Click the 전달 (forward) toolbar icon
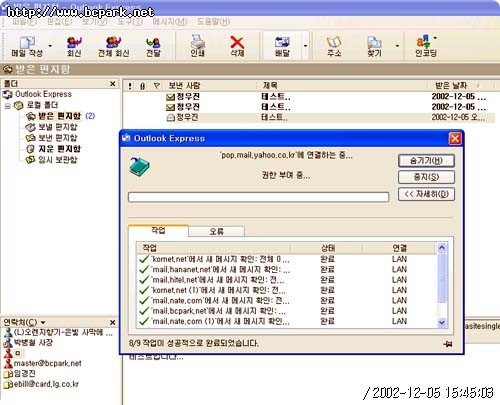This screenshot has height=405, width=500. click(153, 46)
